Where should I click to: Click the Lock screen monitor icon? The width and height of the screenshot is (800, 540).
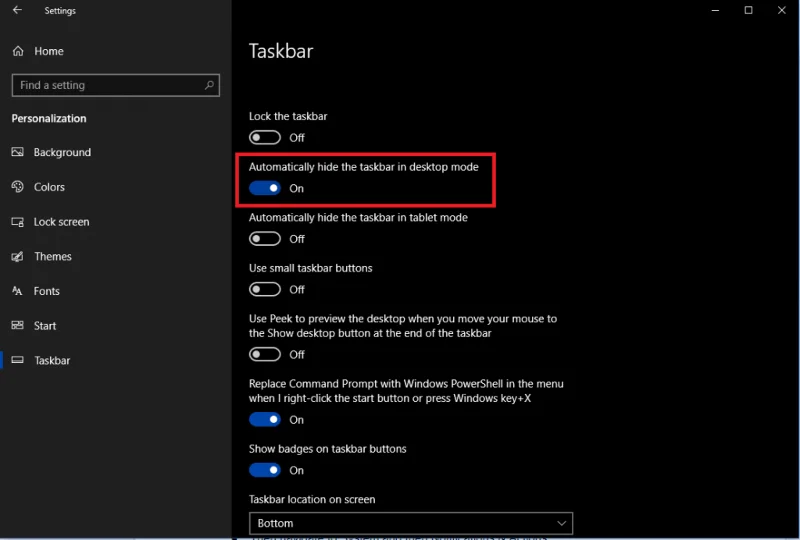17,222
